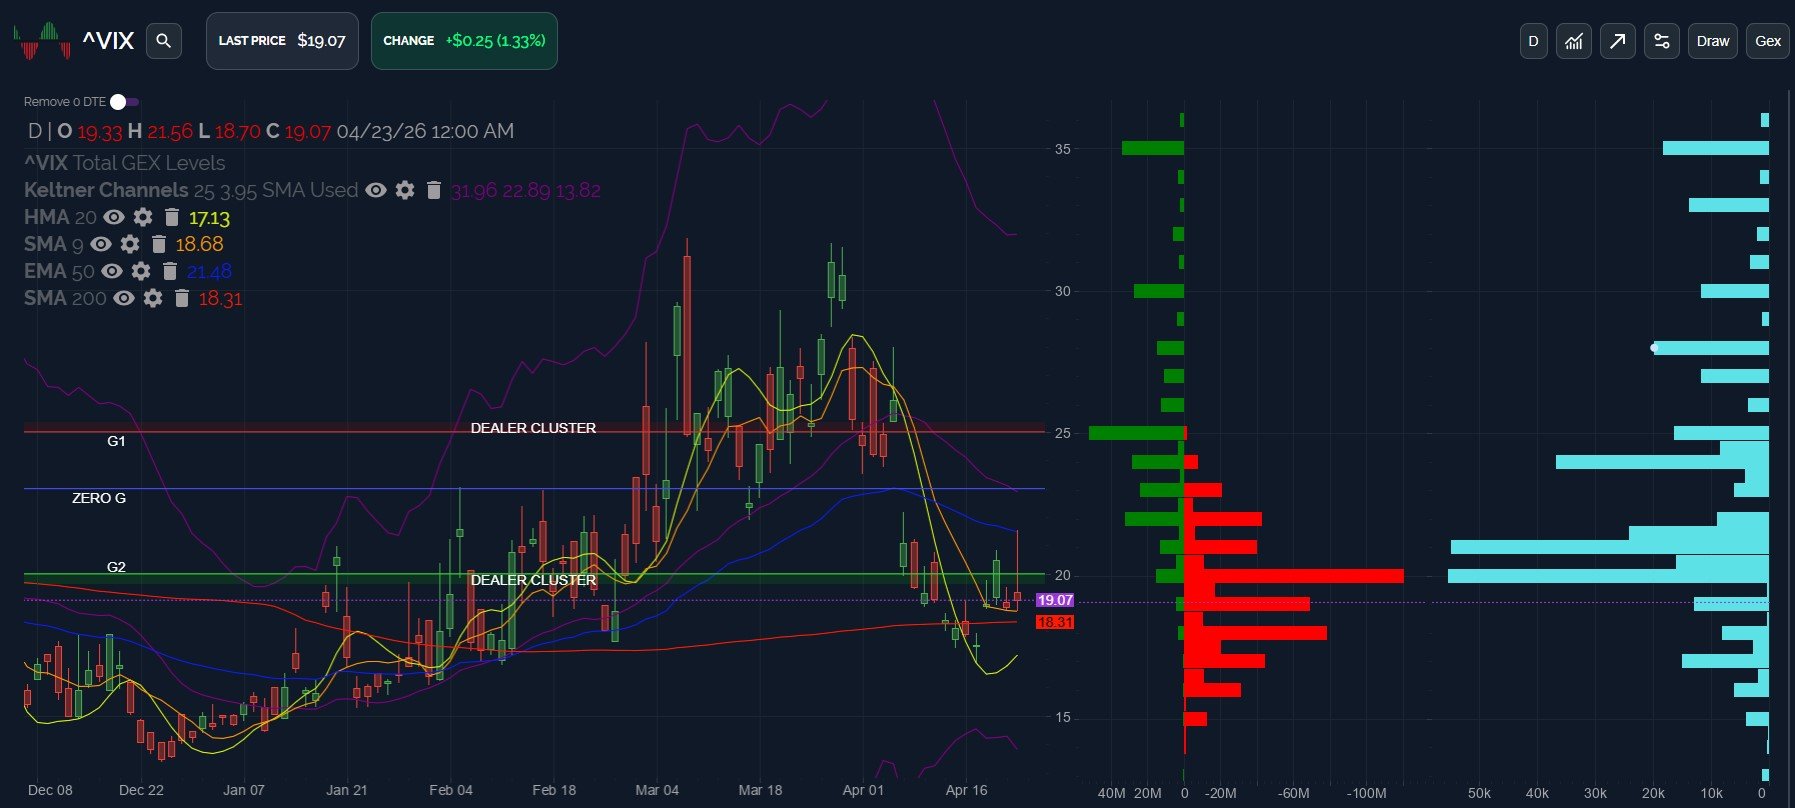Click the -100M GEX axis label
Image resolution: width=1795 pixels, height=808 pixels.
click(x=1366, y=793)
